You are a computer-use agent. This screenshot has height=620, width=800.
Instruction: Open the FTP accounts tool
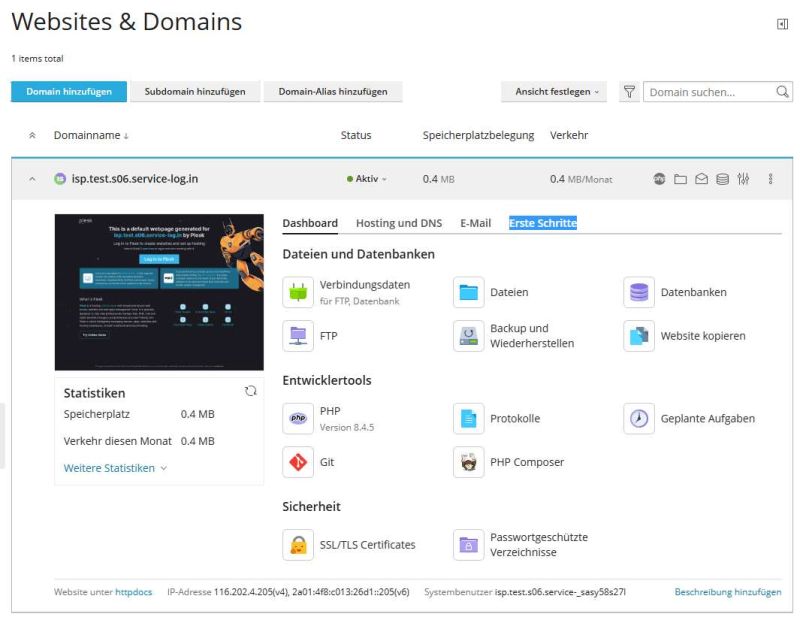(x=310, y=336)
